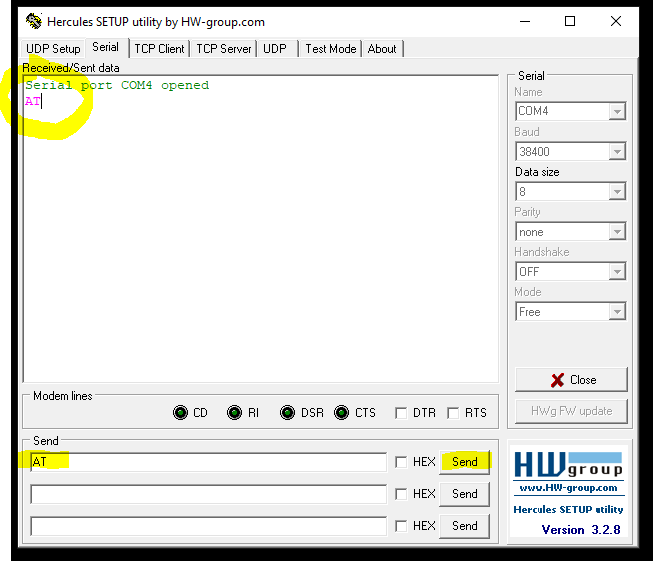
Task: Open the About tab
Action: [382, 49]
